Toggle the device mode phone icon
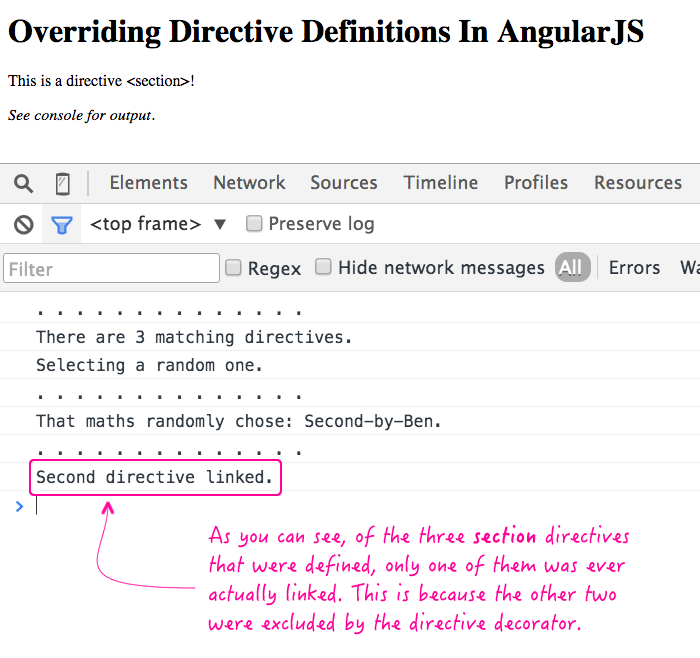 [x=62, y=183]
